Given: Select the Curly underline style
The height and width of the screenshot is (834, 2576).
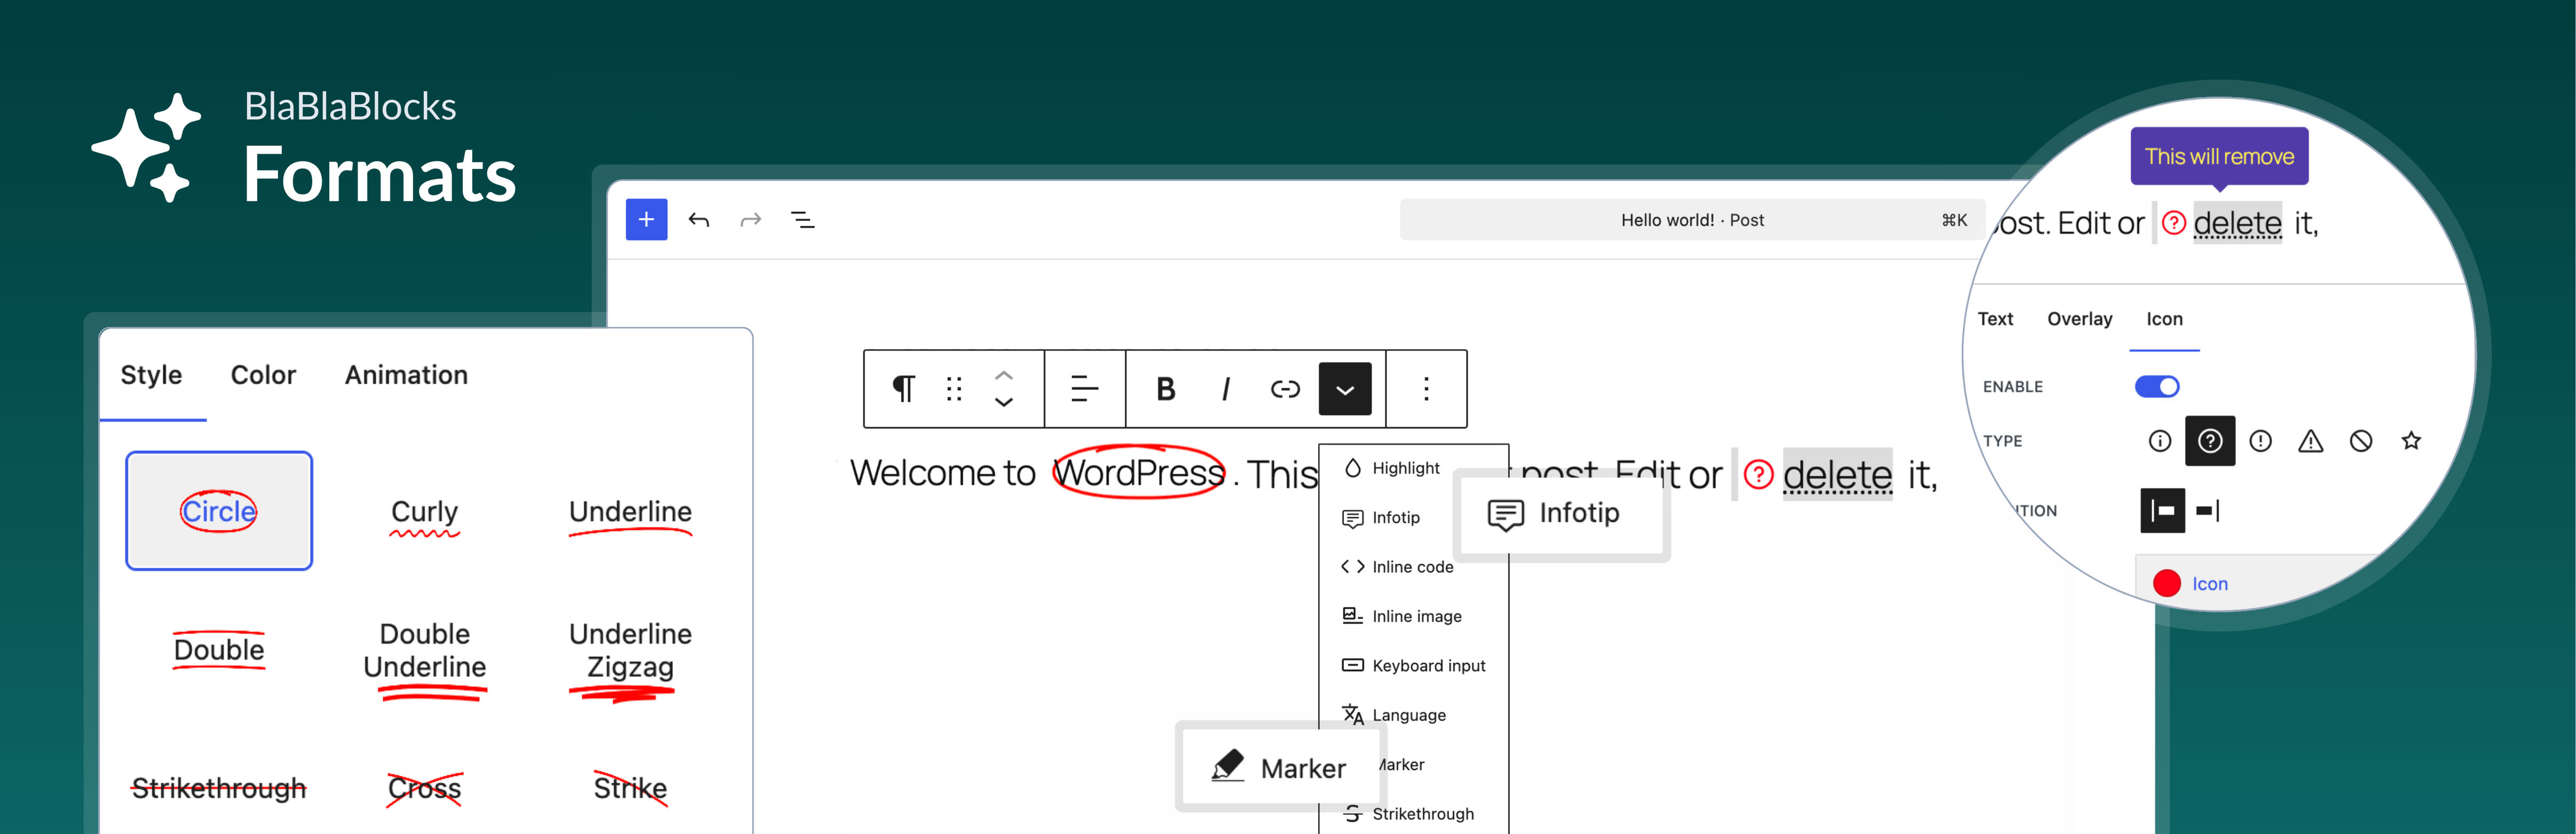Looking at the screenshot, I should pyautogui.click(x=424, y=513).
